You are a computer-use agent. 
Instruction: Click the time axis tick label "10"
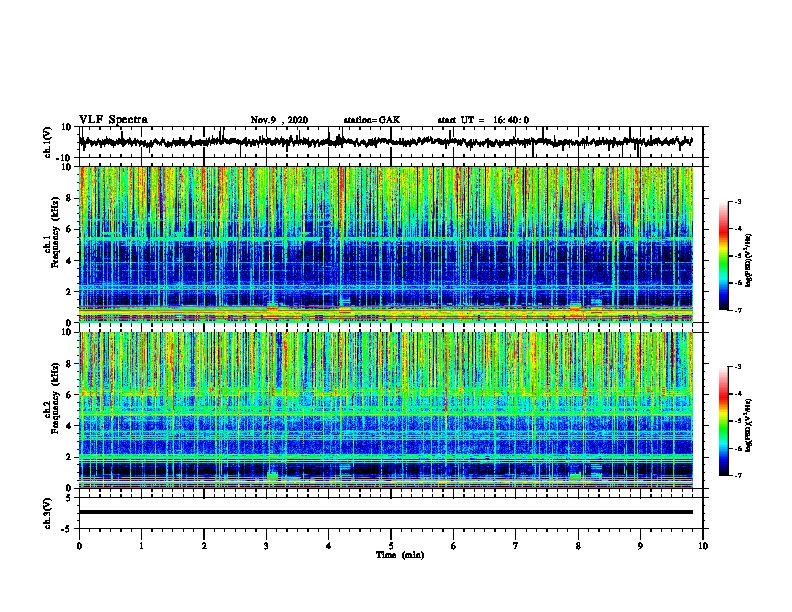point(703,546)
